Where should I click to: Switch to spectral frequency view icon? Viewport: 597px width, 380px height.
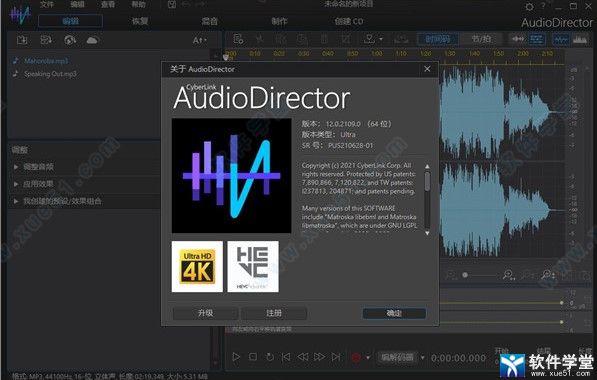[x=580, y=39]
